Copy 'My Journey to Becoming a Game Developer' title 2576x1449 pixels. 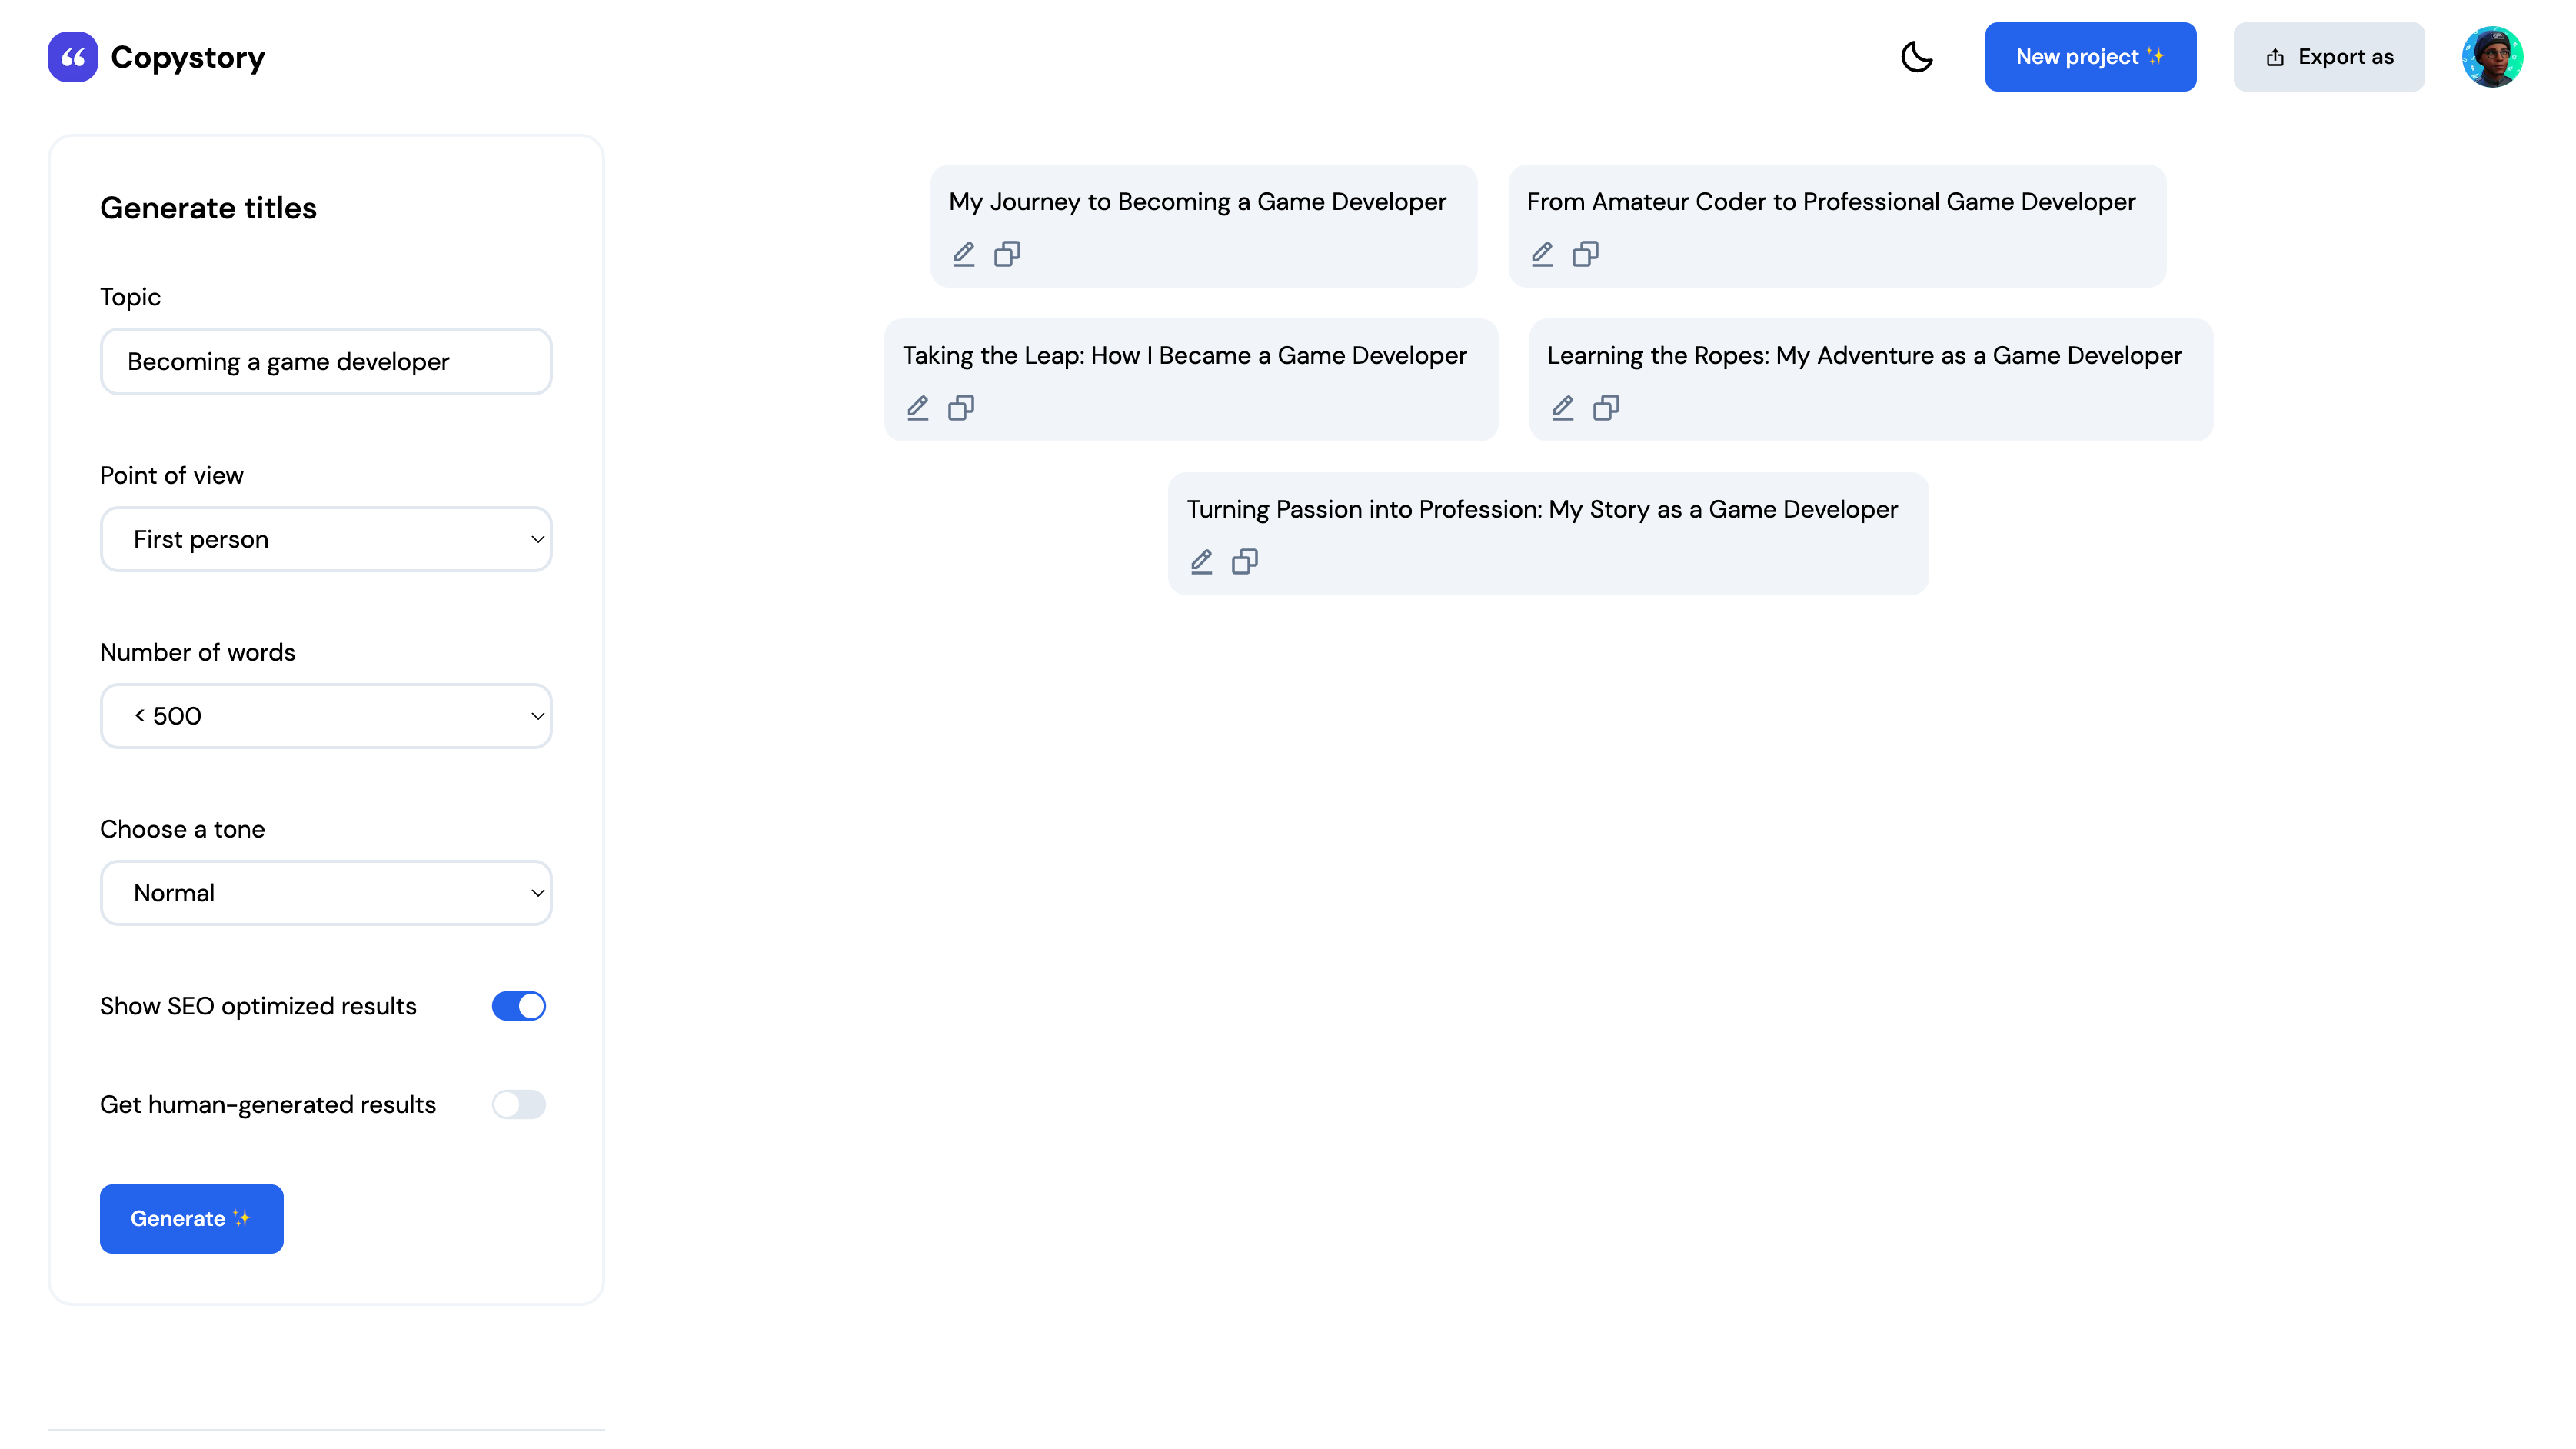click(1007, 254)
